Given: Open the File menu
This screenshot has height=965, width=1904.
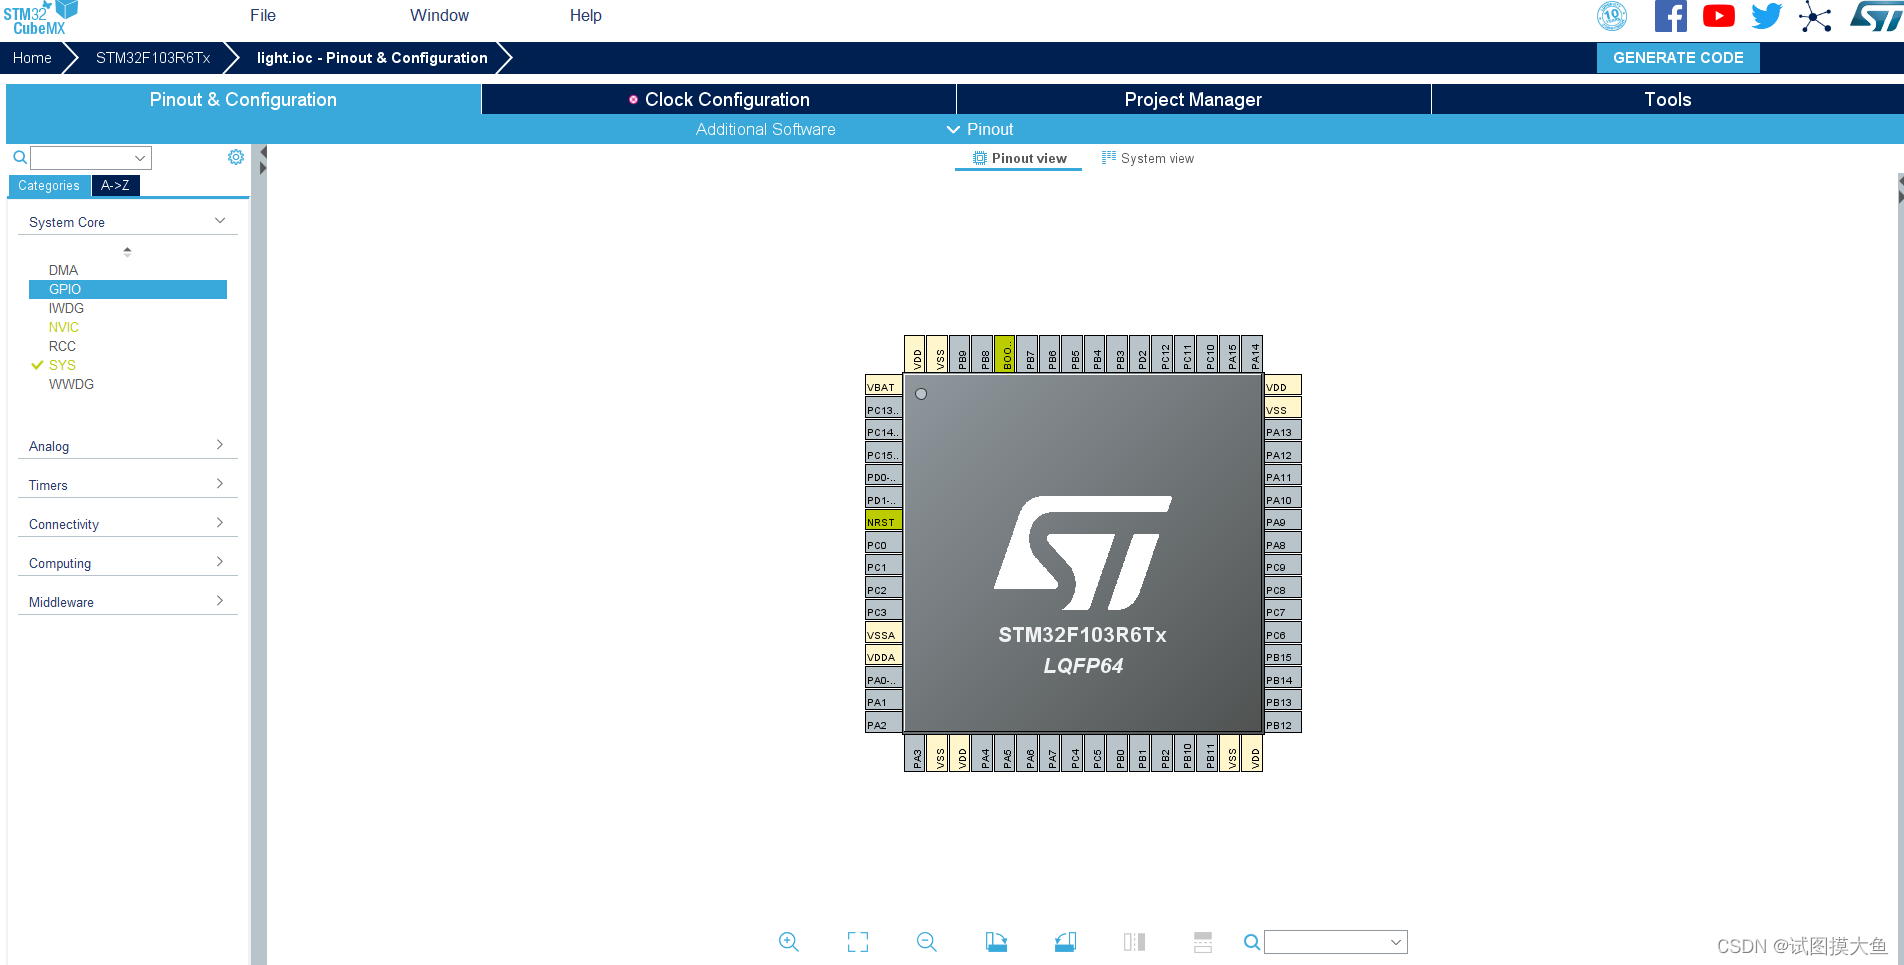Looking at the screenshot, I should coord(263,15).
